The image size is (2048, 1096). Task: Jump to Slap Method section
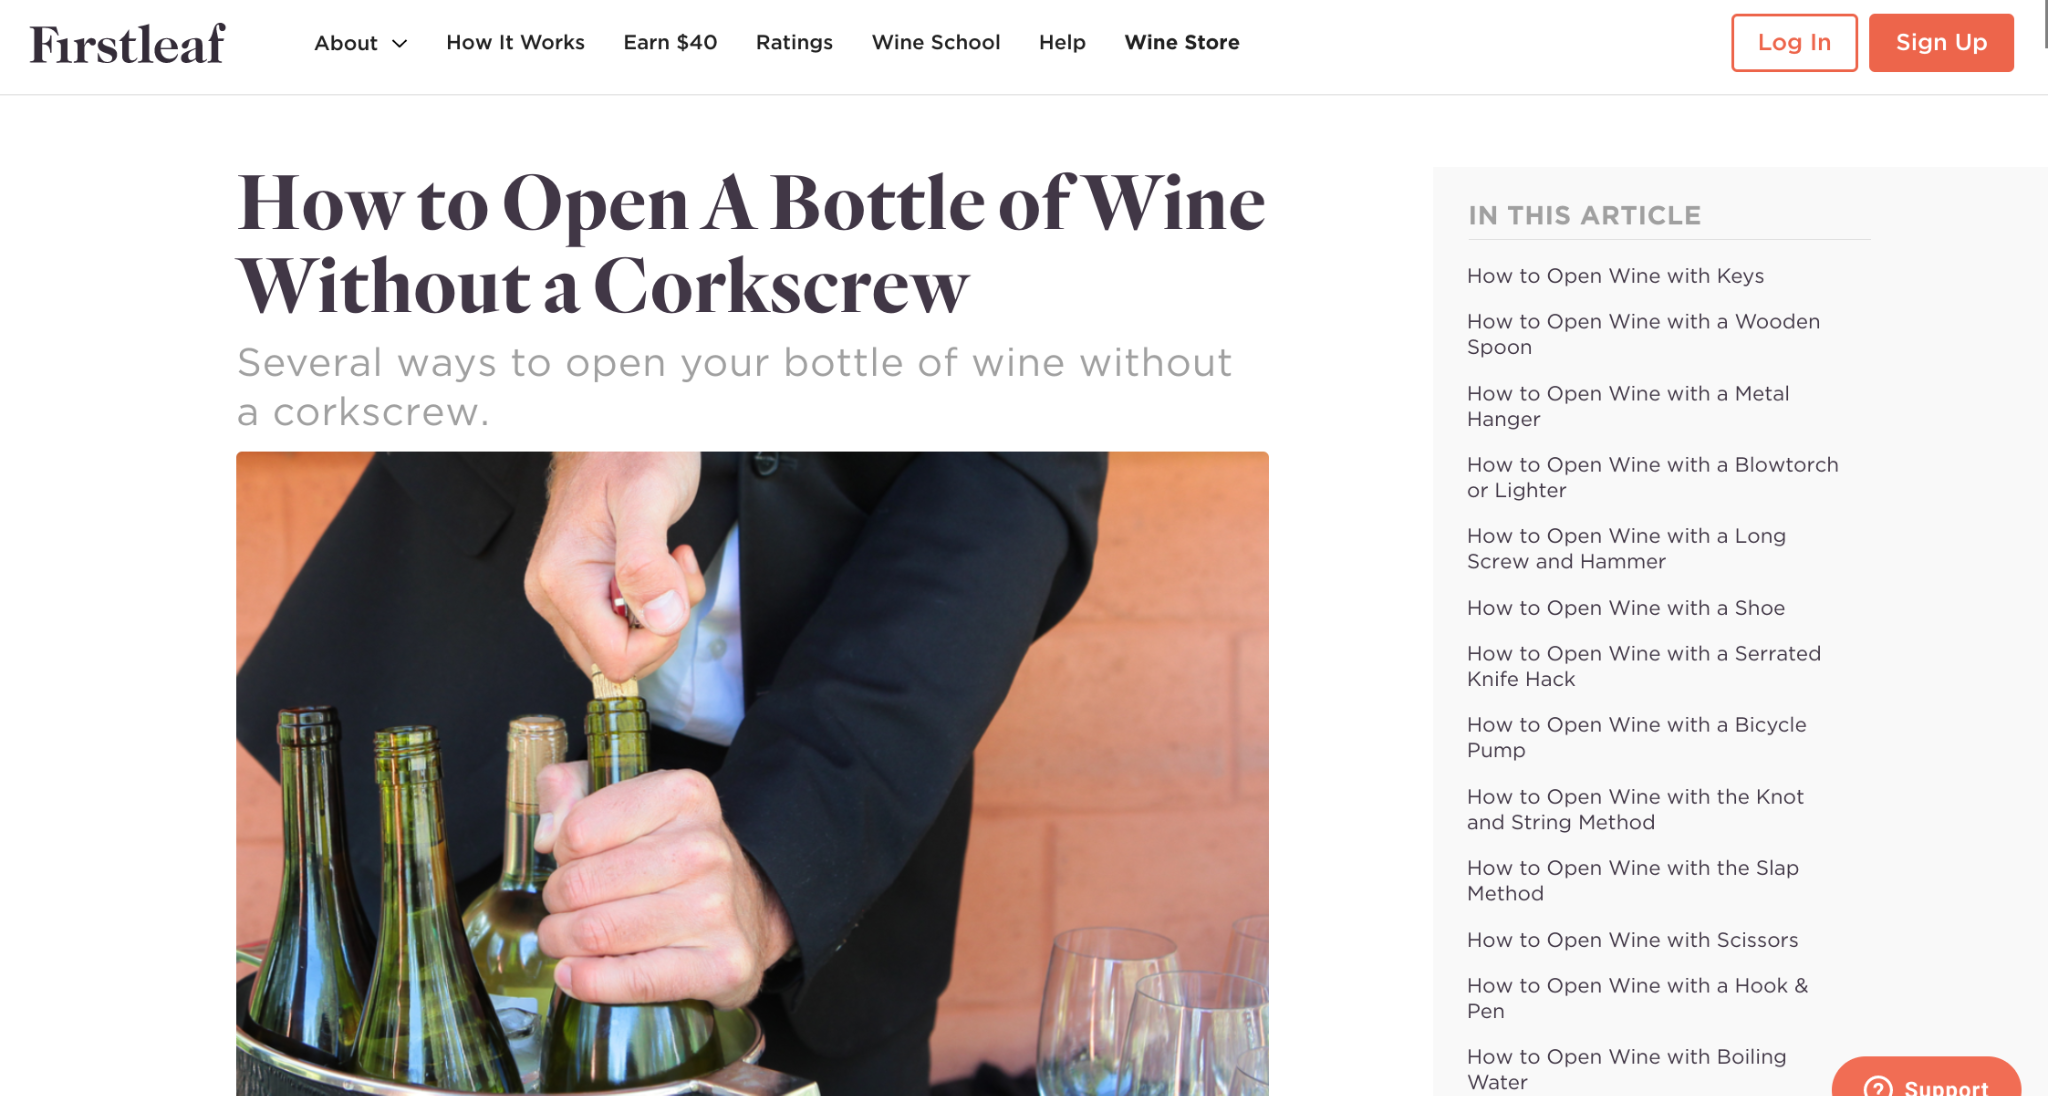pos(1632,880)
